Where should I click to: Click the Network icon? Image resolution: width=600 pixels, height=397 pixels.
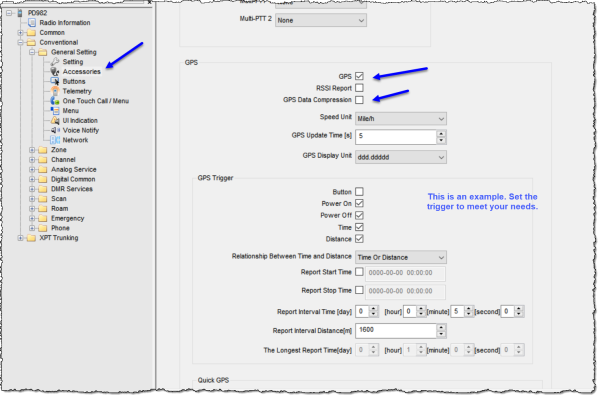coord(55,140)
